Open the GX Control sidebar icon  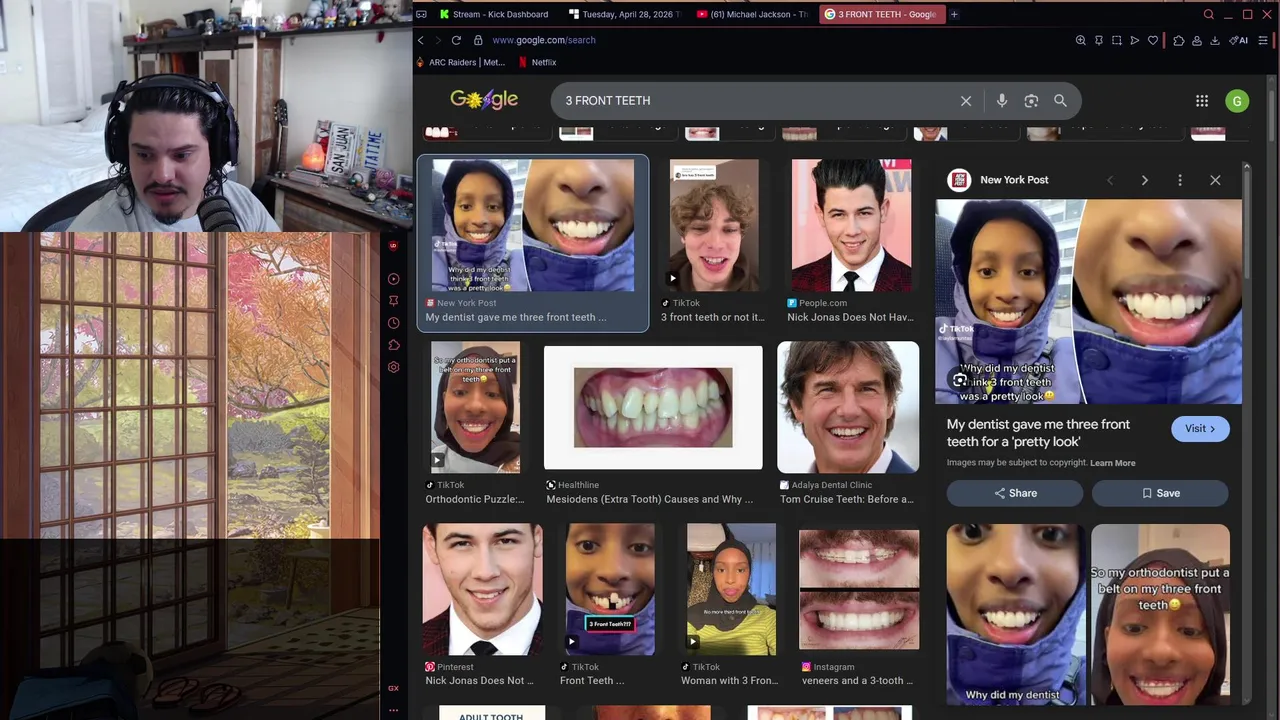click(393, 688)
